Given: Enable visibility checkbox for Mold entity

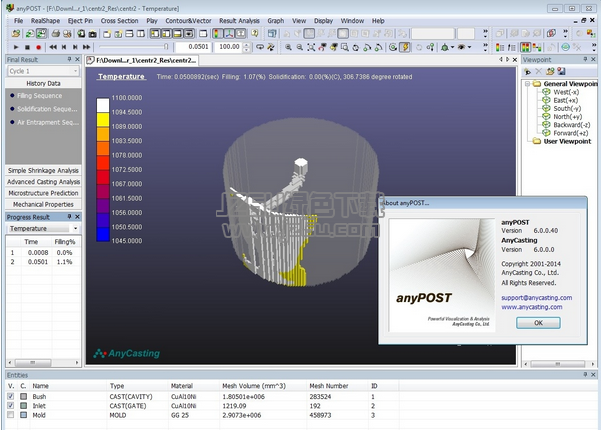Looking at the screenshot, I should click(10, 415).
